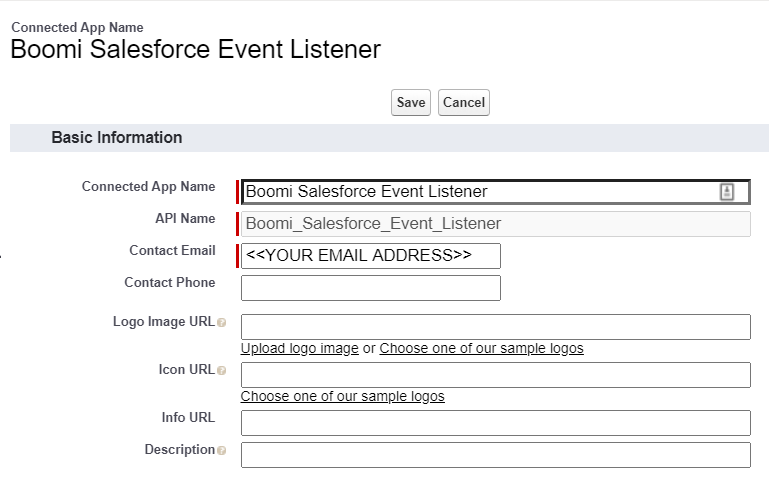The height and width of the screenshot is (480, 769).
Task: Click the Save button
Action: 410,103
